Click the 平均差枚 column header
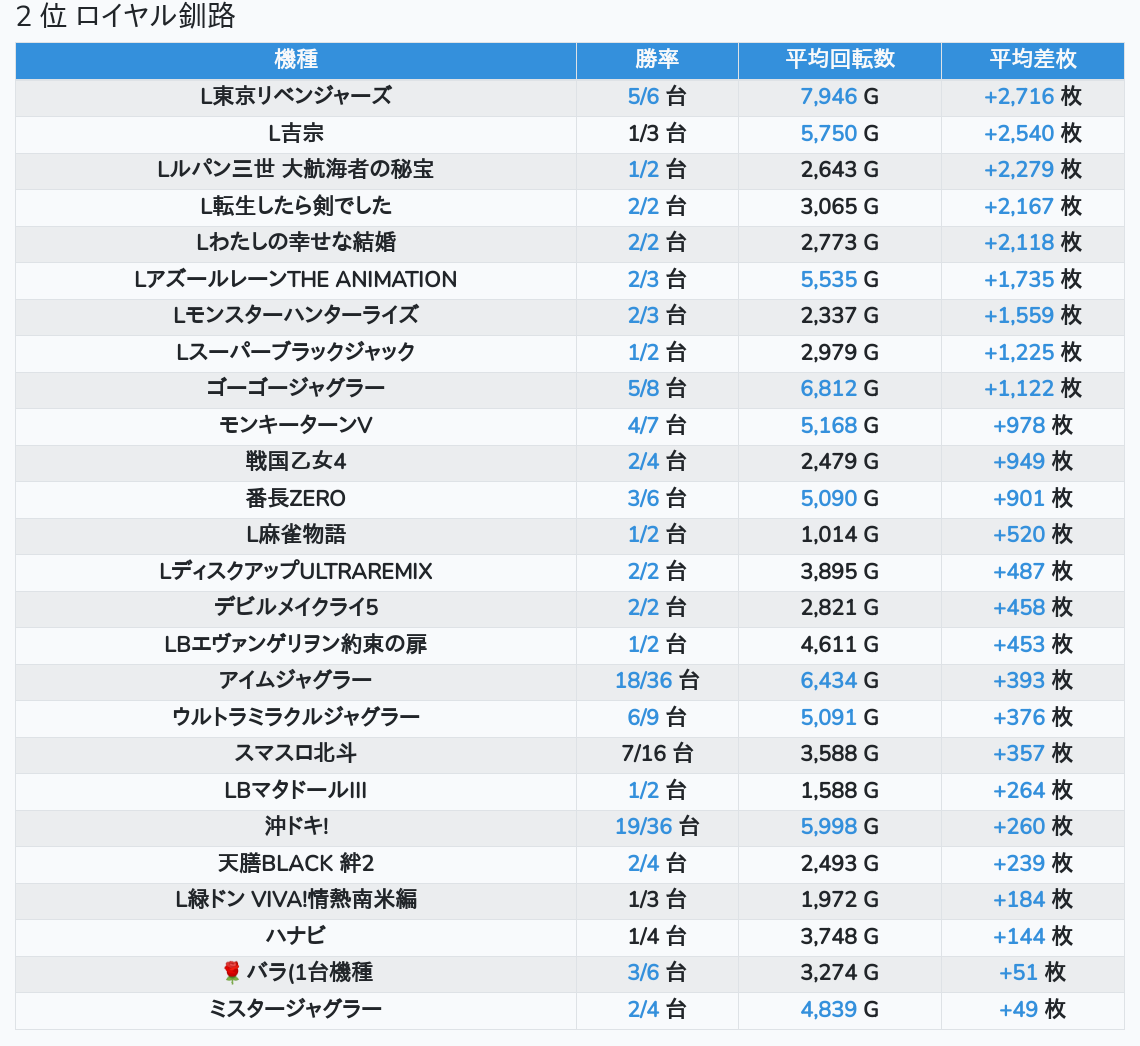 [1032, 60]
